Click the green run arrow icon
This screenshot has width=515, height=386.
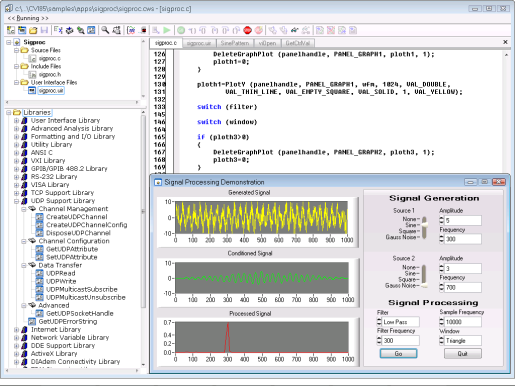click(167, 30)
